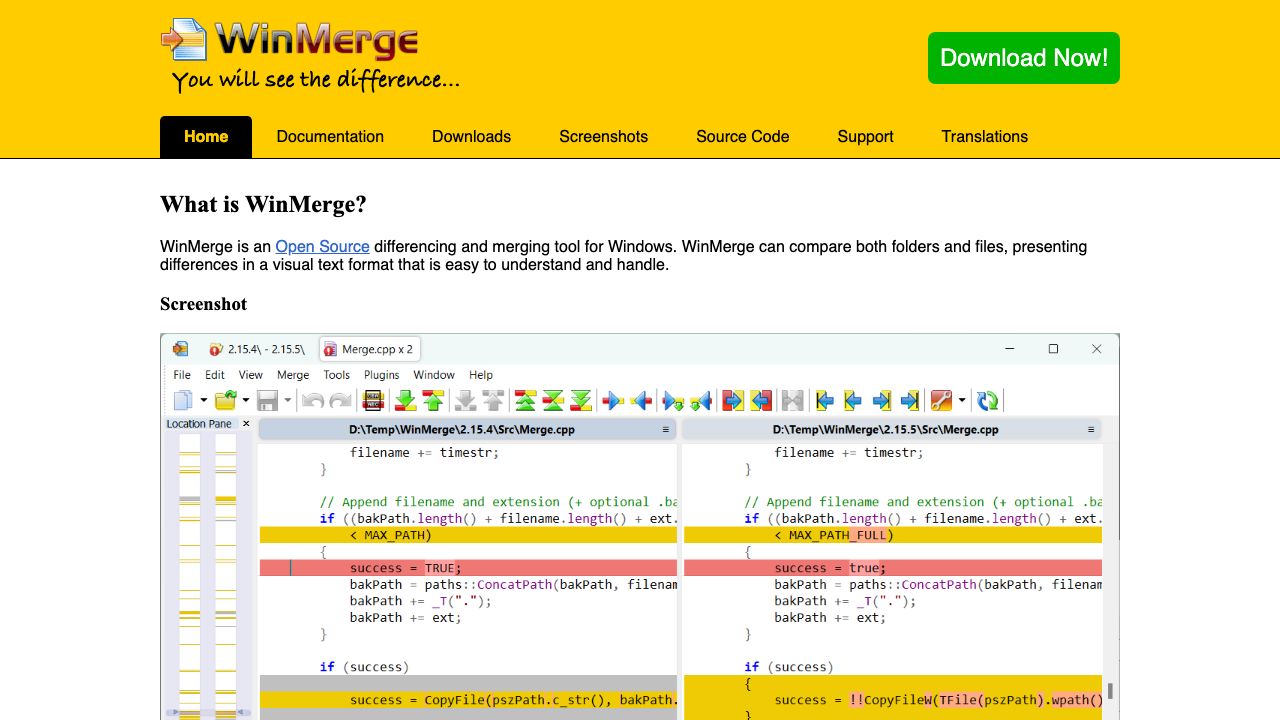Select the '2.15.4\ - 2.15.5\' folder compare tab

click(x=257, y=349)
